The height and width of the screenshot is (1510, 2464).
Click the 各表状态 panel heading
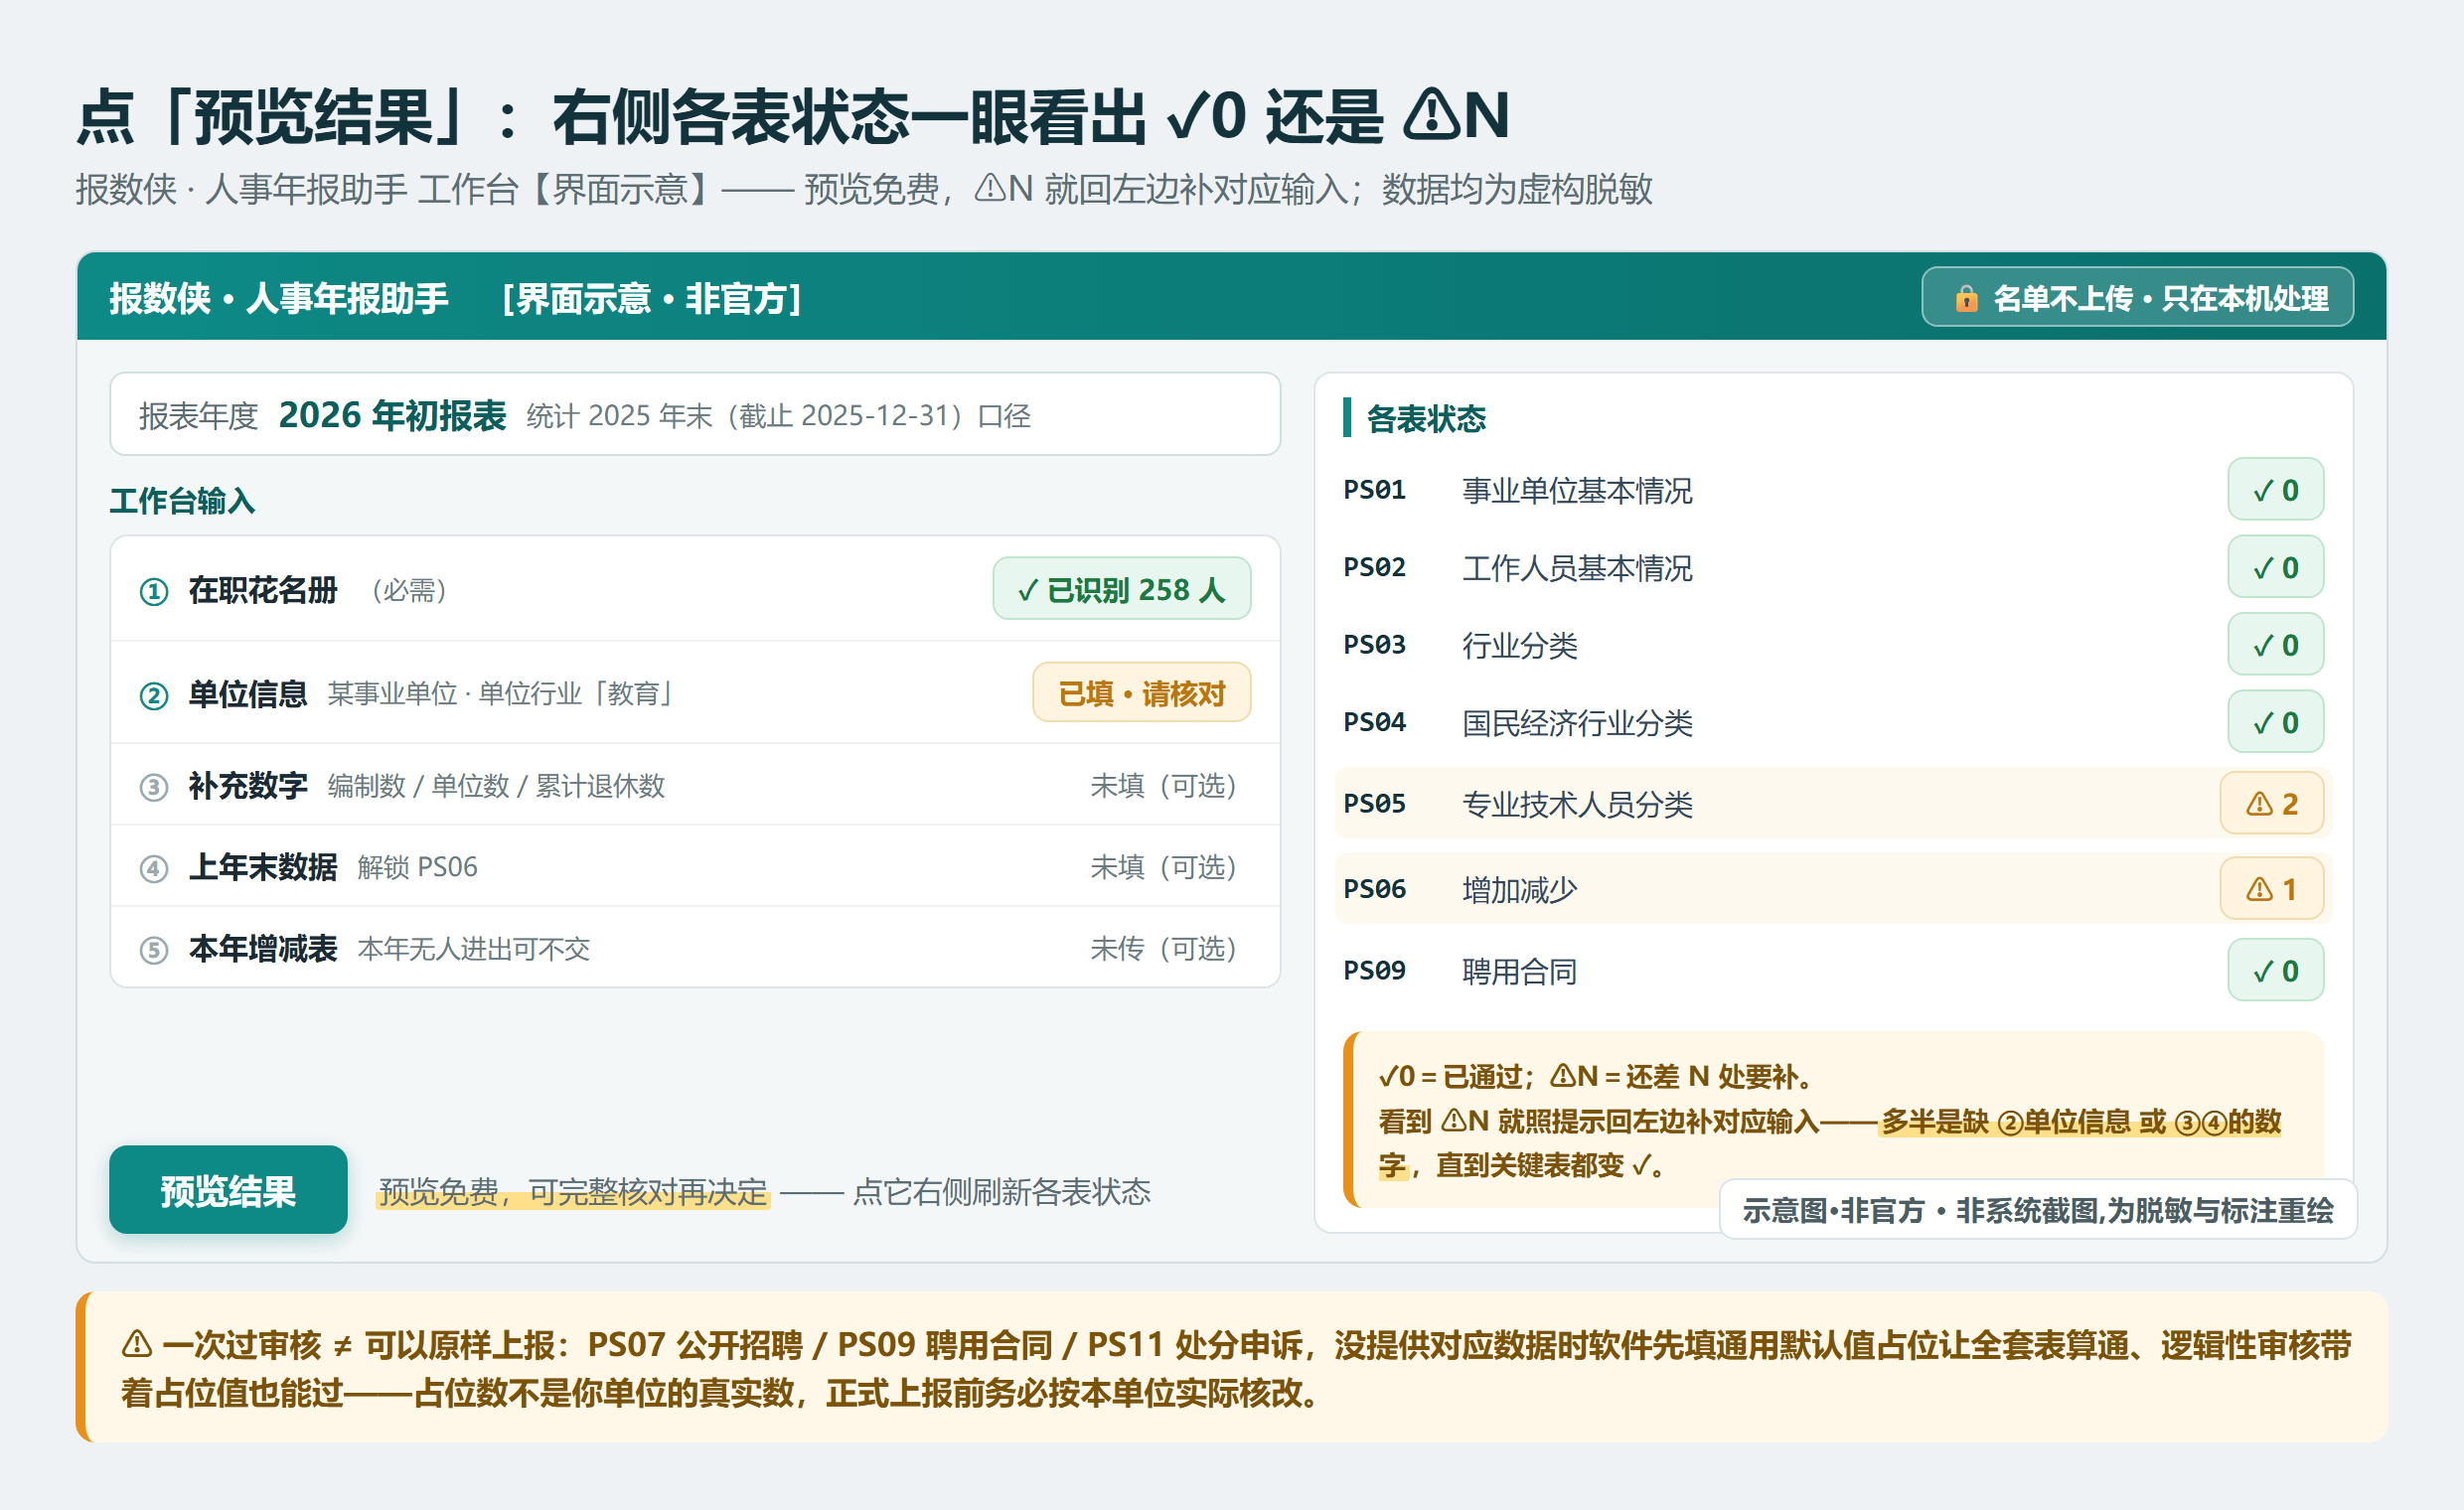tap(1426, 419)
